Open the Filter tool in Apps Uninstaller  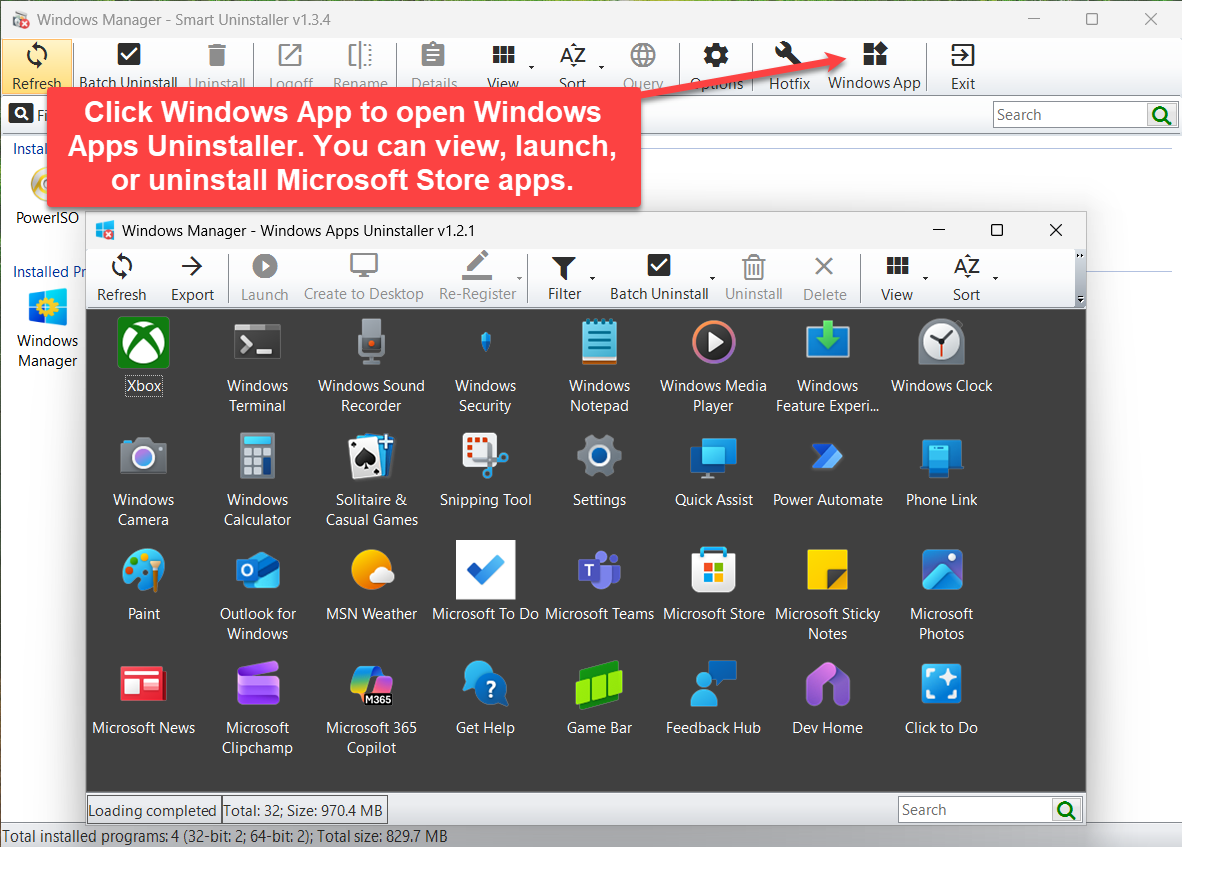click(564, 278)
